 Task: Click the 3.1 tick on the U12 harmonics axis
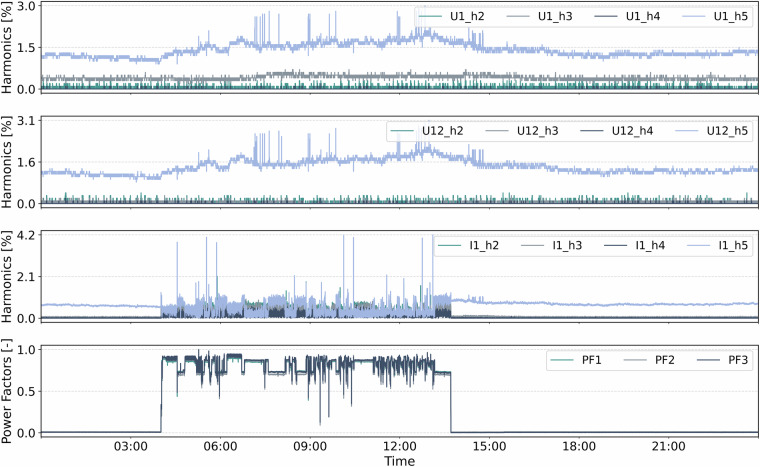point(27,121)
